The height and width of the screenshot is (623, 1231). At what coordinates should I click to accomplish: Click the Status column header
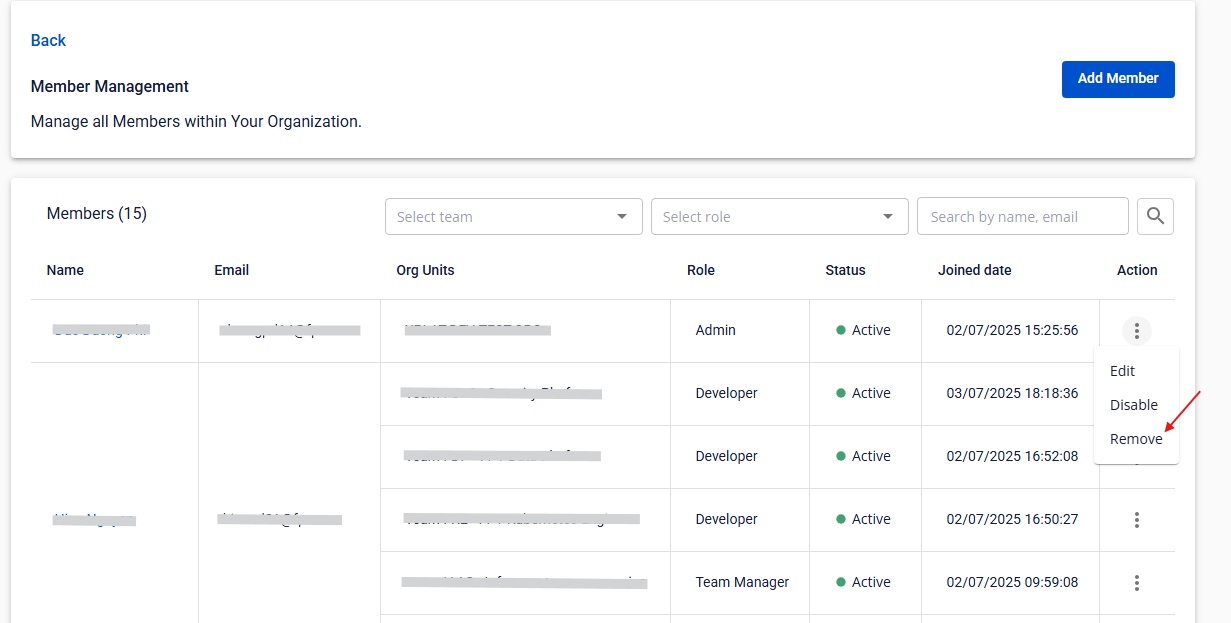click(845, 270)
